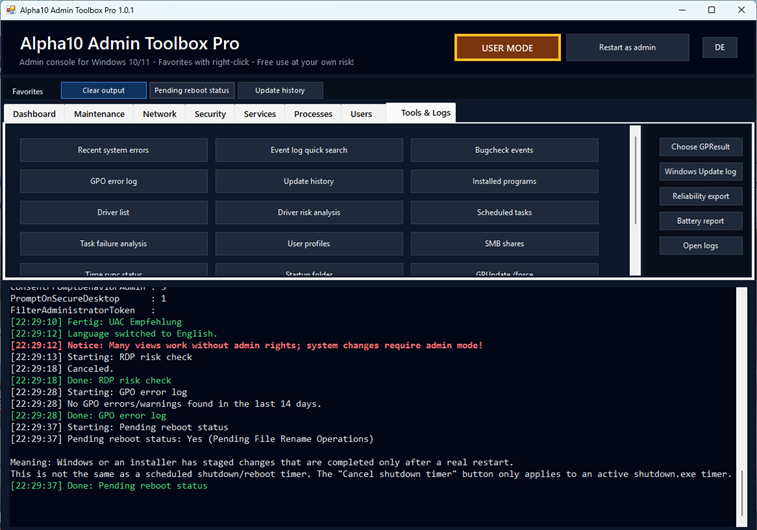
Task: Show the Driver list
Action: (x=113, y=212)
